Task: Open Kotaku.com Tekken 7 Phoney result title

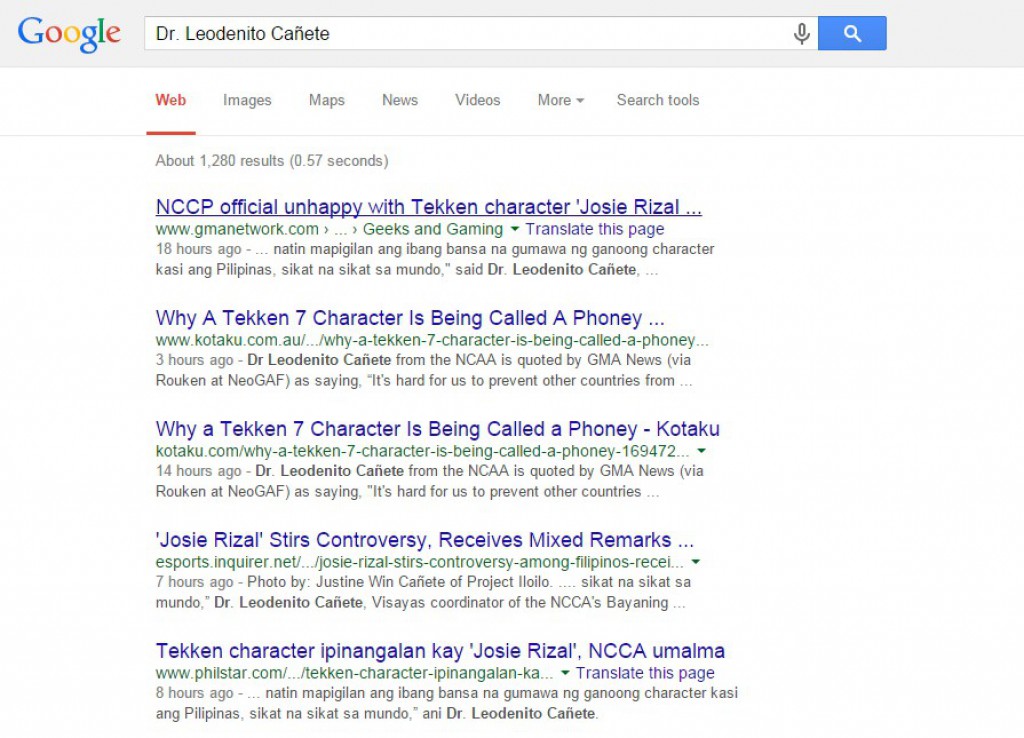Action: pos(438,429)
